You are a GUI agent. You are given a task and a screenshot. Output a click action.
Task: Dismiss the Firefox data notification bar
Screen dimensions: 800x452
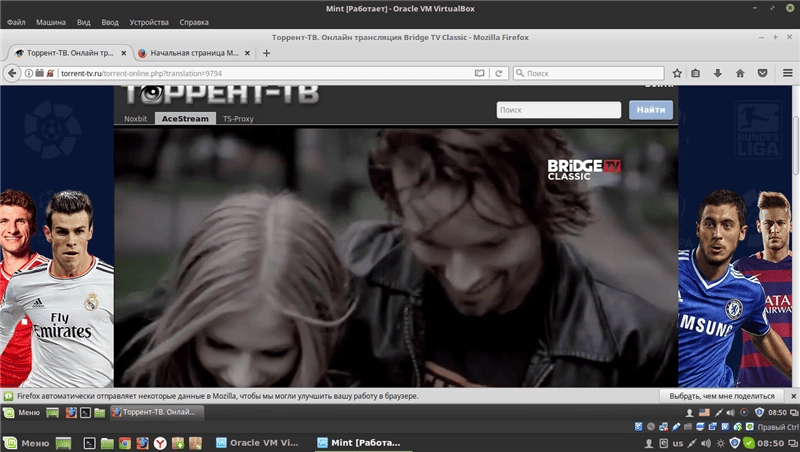tap(793, 396)
